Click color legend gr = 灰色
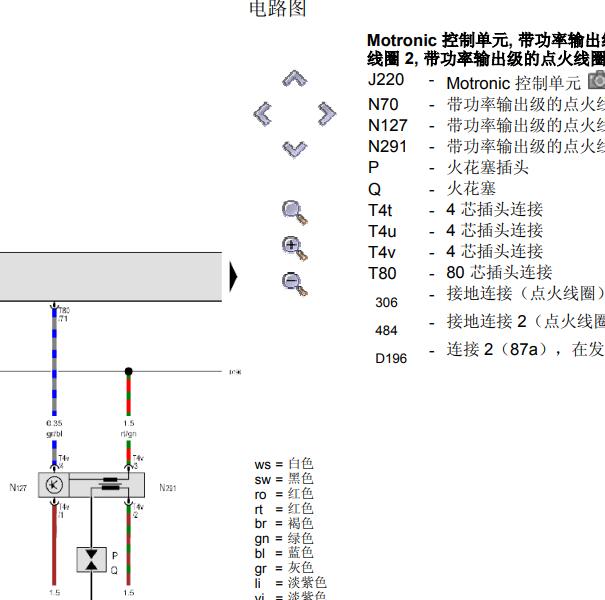The width and height of the screenshot is (605, 600). point(284,568)
